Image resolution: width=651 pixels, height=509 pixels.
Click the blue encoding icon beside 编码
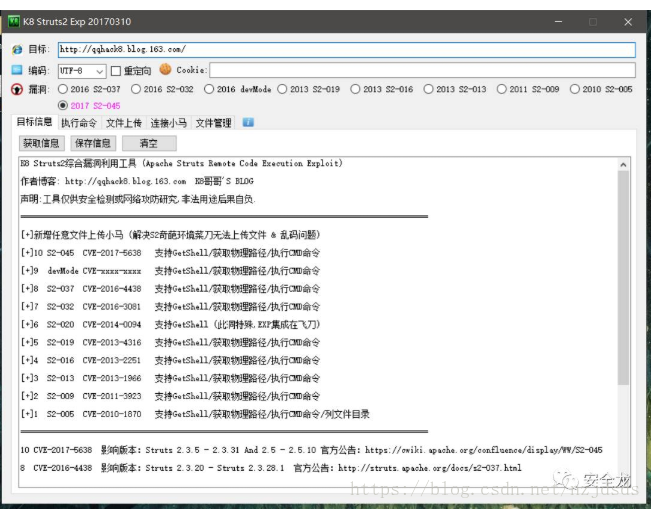click(x=17, y=70)
